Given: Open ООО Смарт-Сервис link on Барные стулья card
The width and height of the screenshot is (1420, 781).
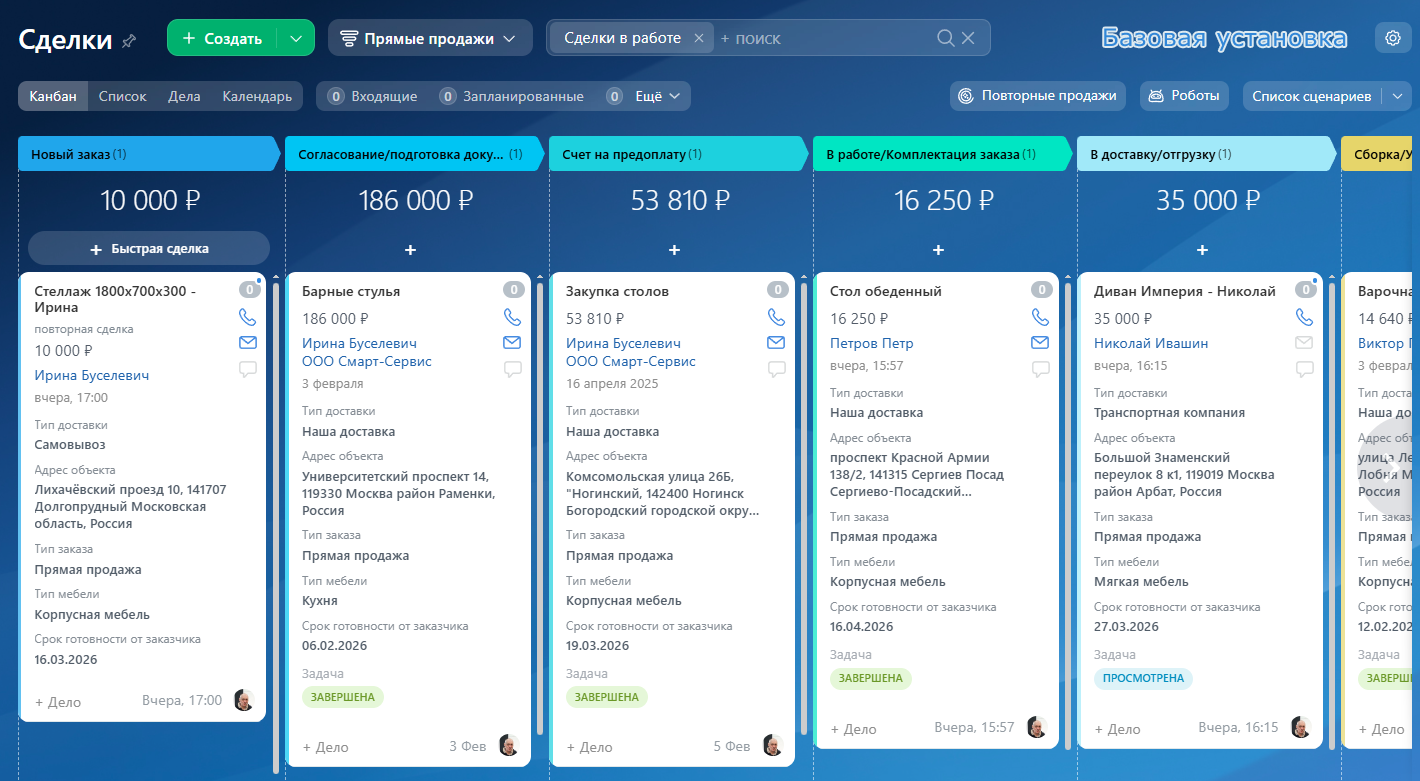Looking at the screenshot, I should tap(367, 361).
